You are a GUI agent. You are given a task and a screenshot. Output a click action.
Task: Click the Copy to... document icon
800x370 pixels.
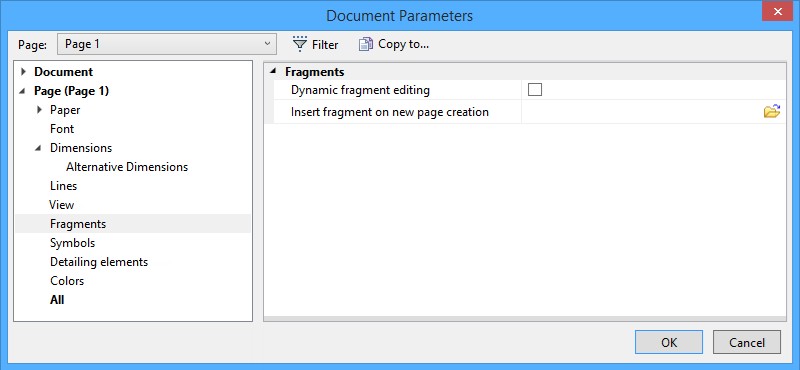pos(366,44)
